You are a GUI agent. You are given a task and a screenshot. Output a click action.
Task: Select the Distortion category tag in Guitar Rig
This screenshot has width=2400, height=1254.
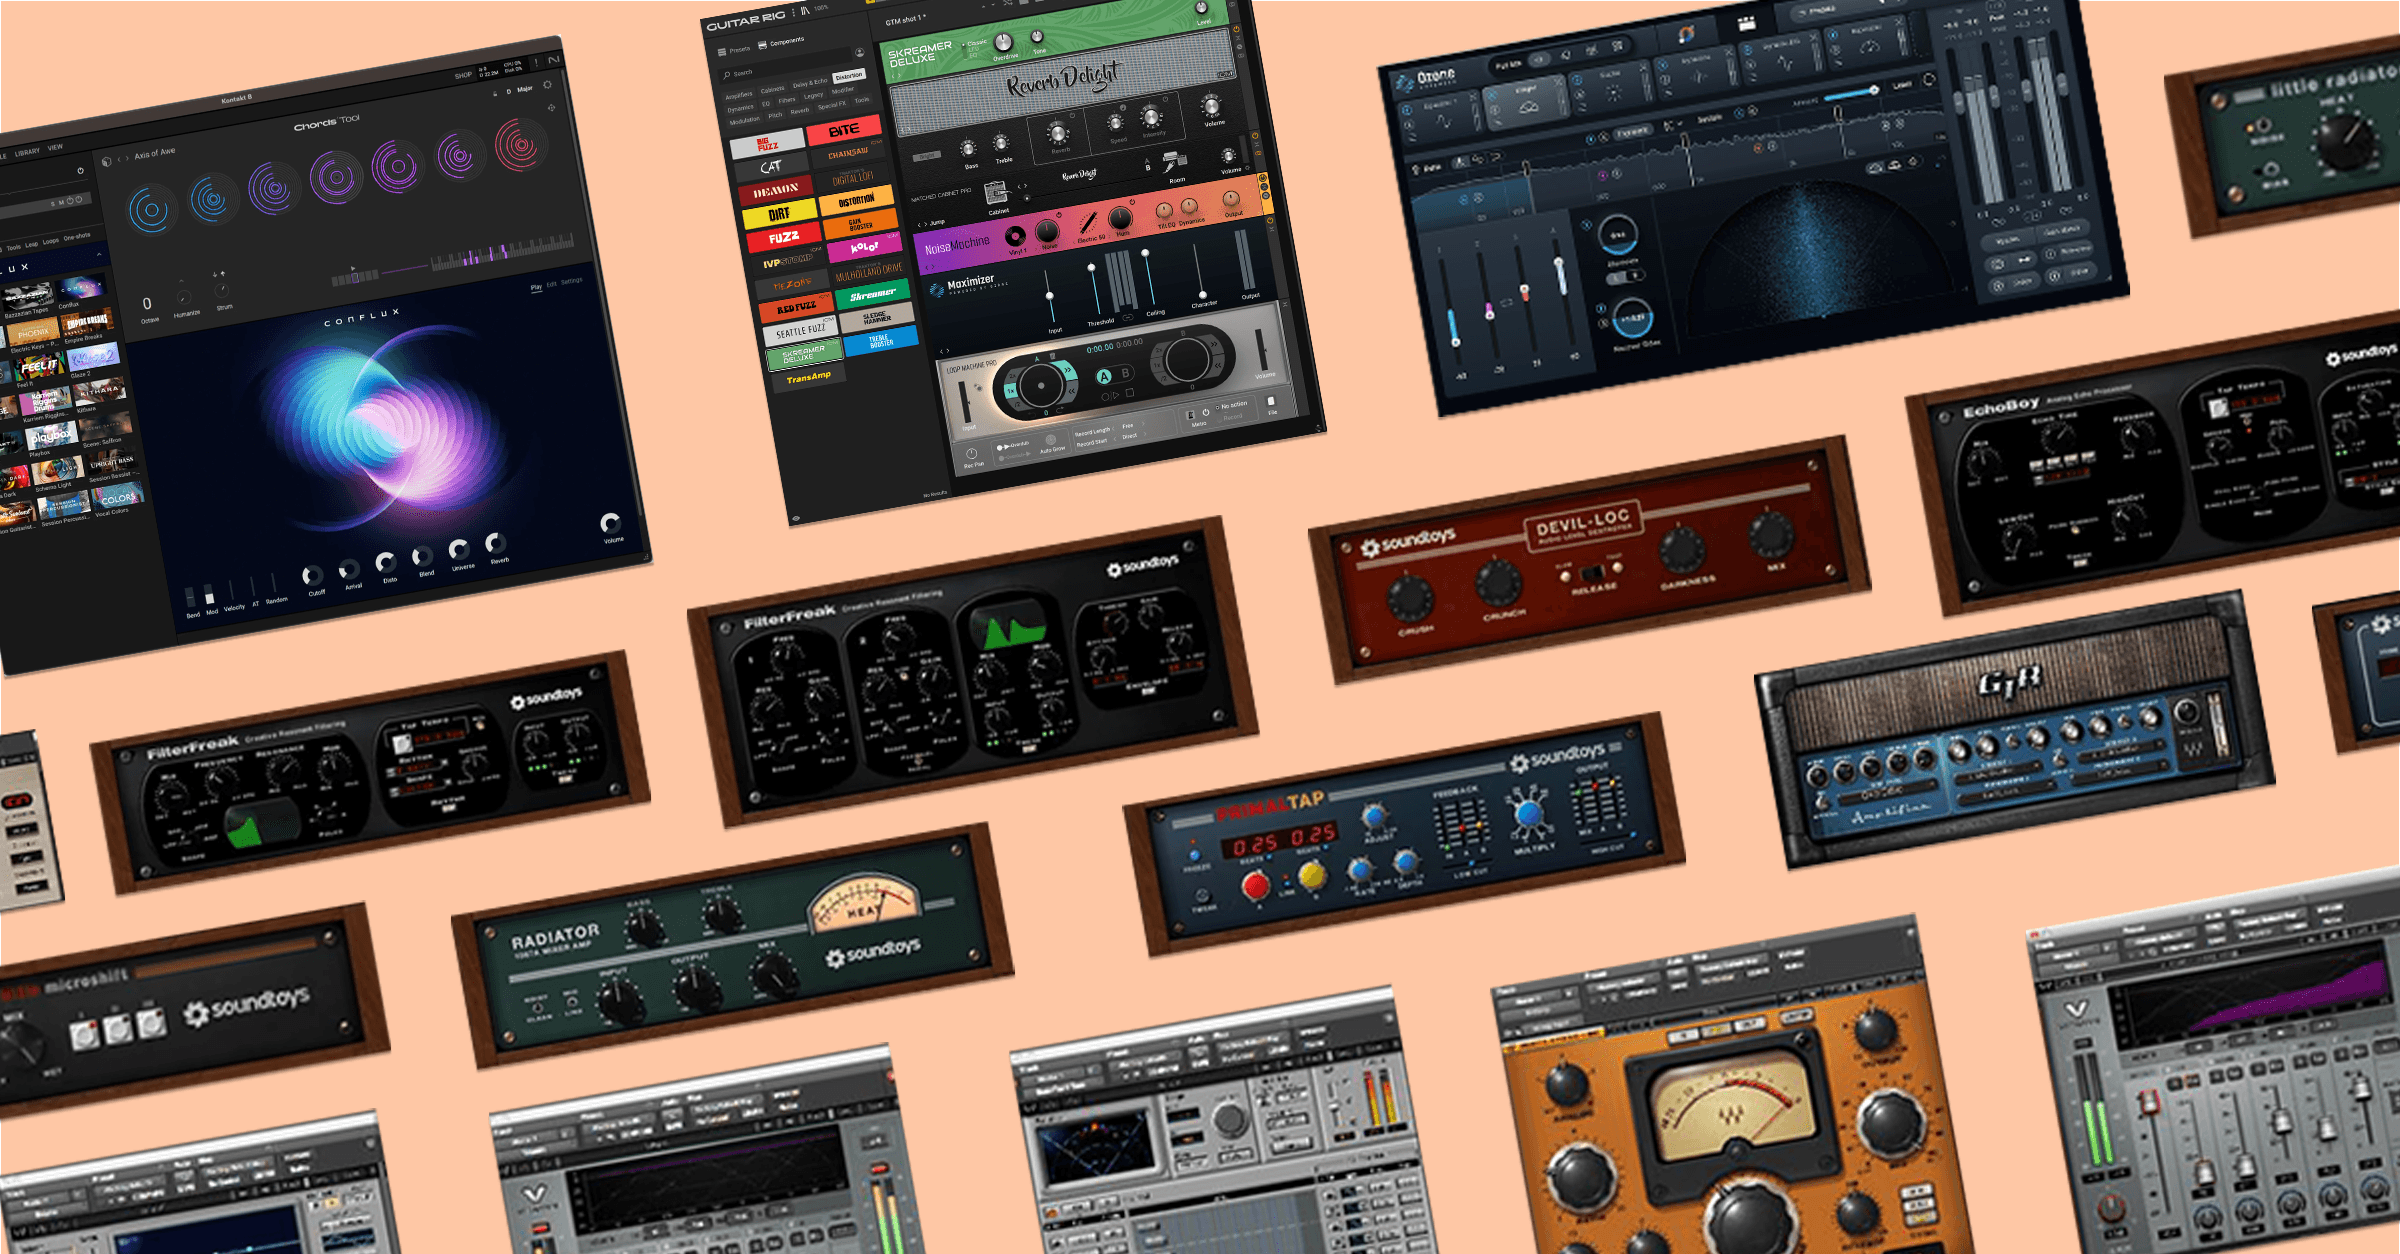(x=849, y=76)
